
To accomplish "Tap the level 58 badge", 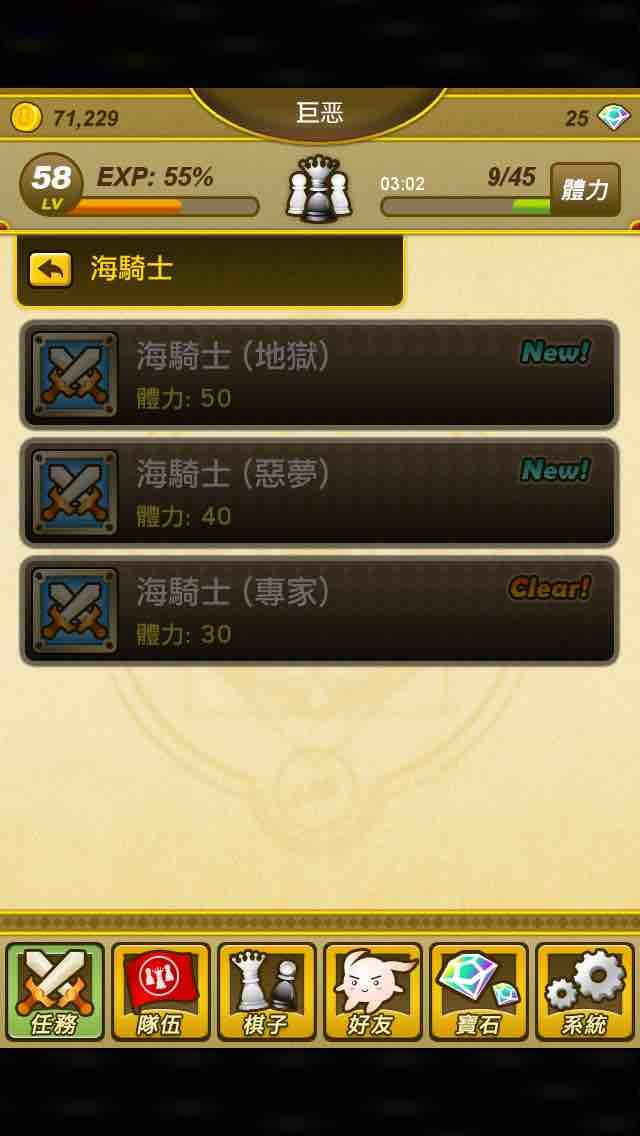I will pyautogui.click(x=51, y=184).
